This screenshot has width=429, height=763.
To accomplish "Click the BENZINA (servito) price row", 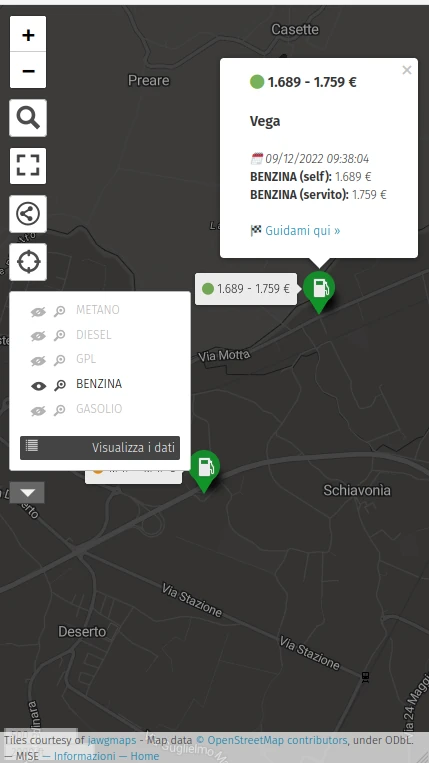I will [318, 195].
